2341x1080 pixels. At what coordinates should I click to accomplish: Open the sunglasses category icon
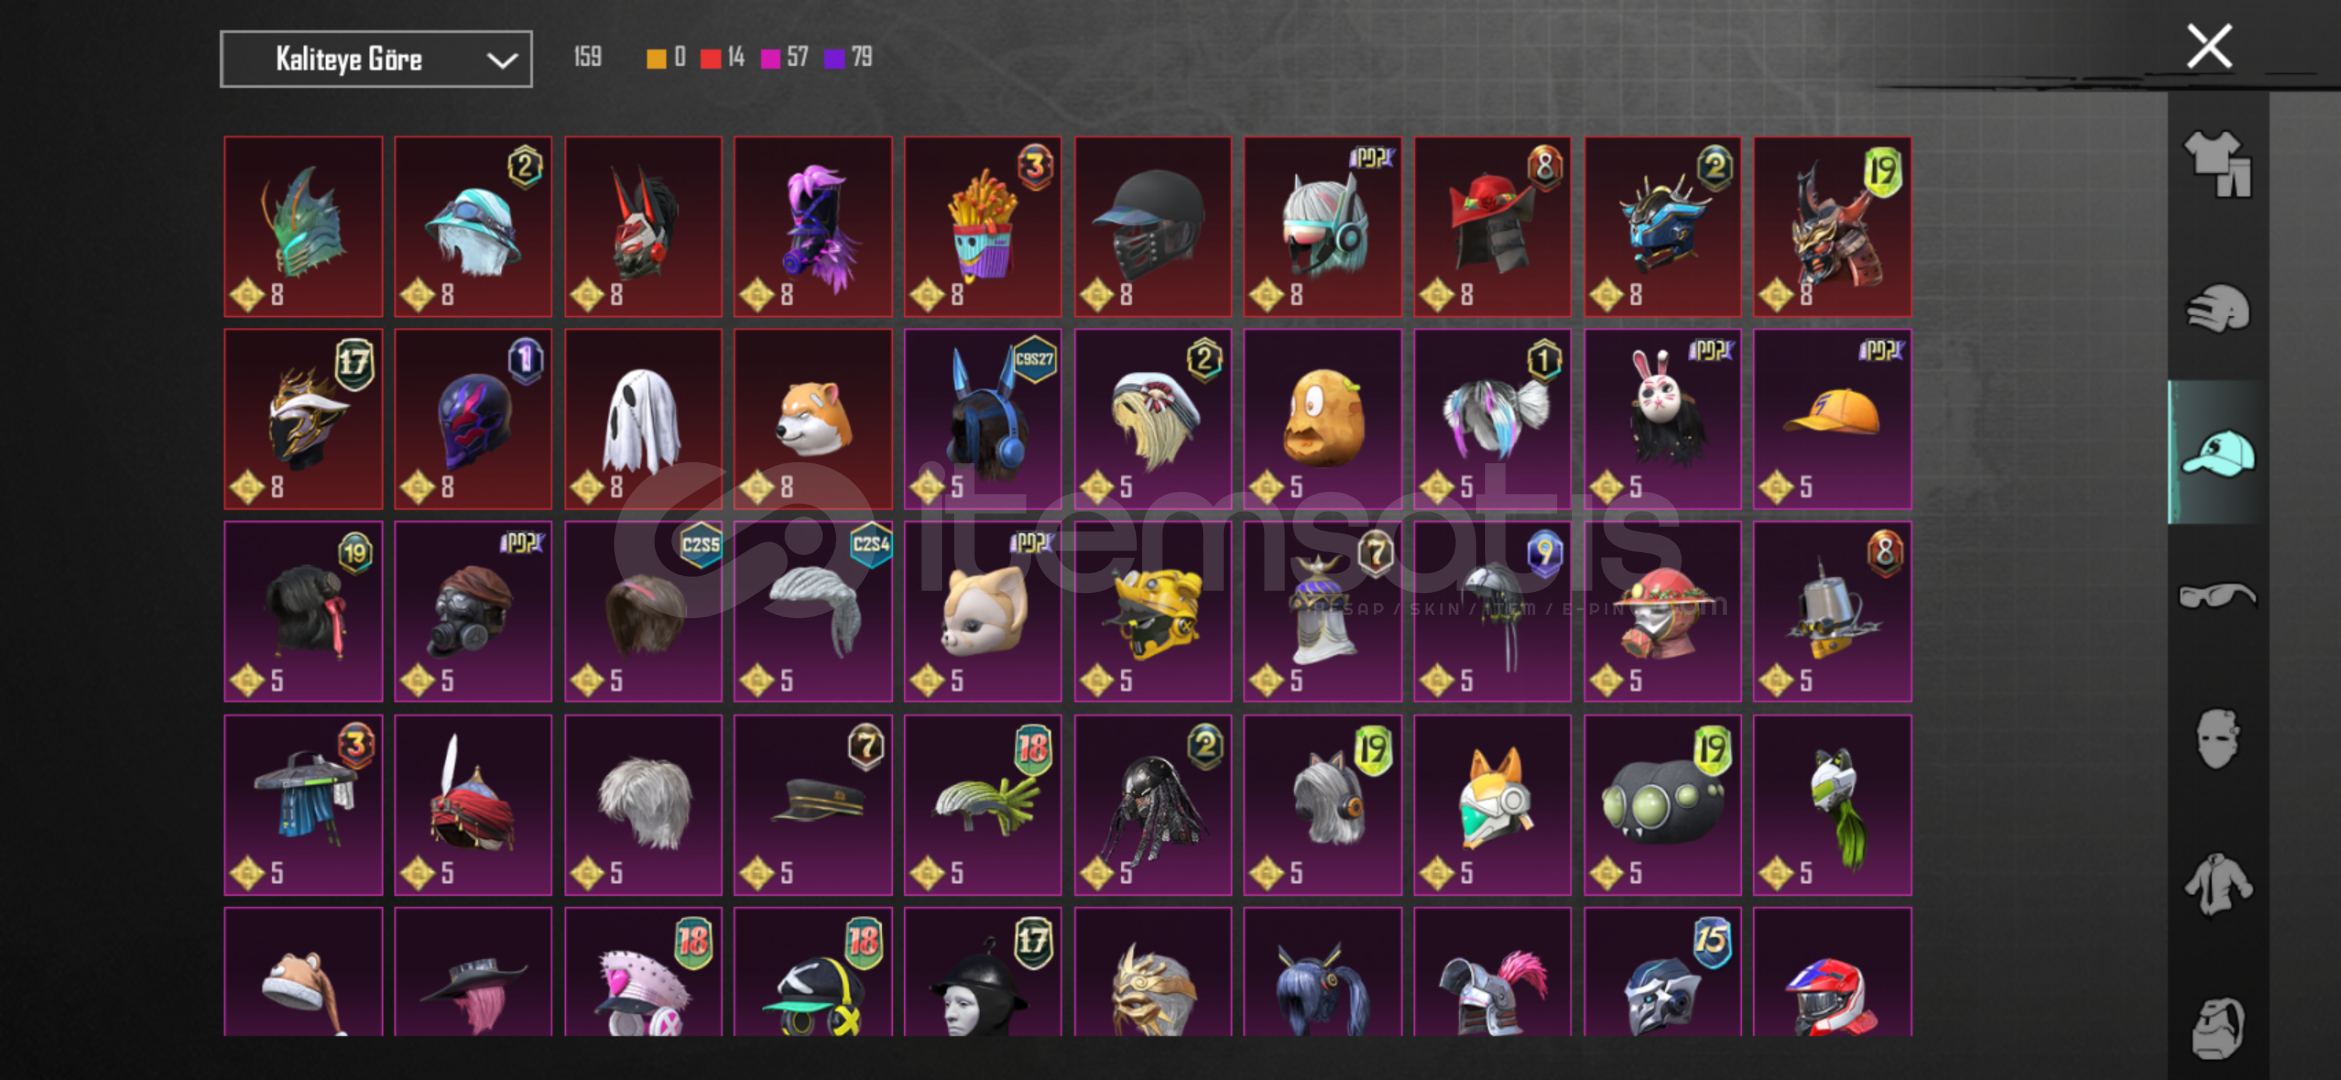2217,596
